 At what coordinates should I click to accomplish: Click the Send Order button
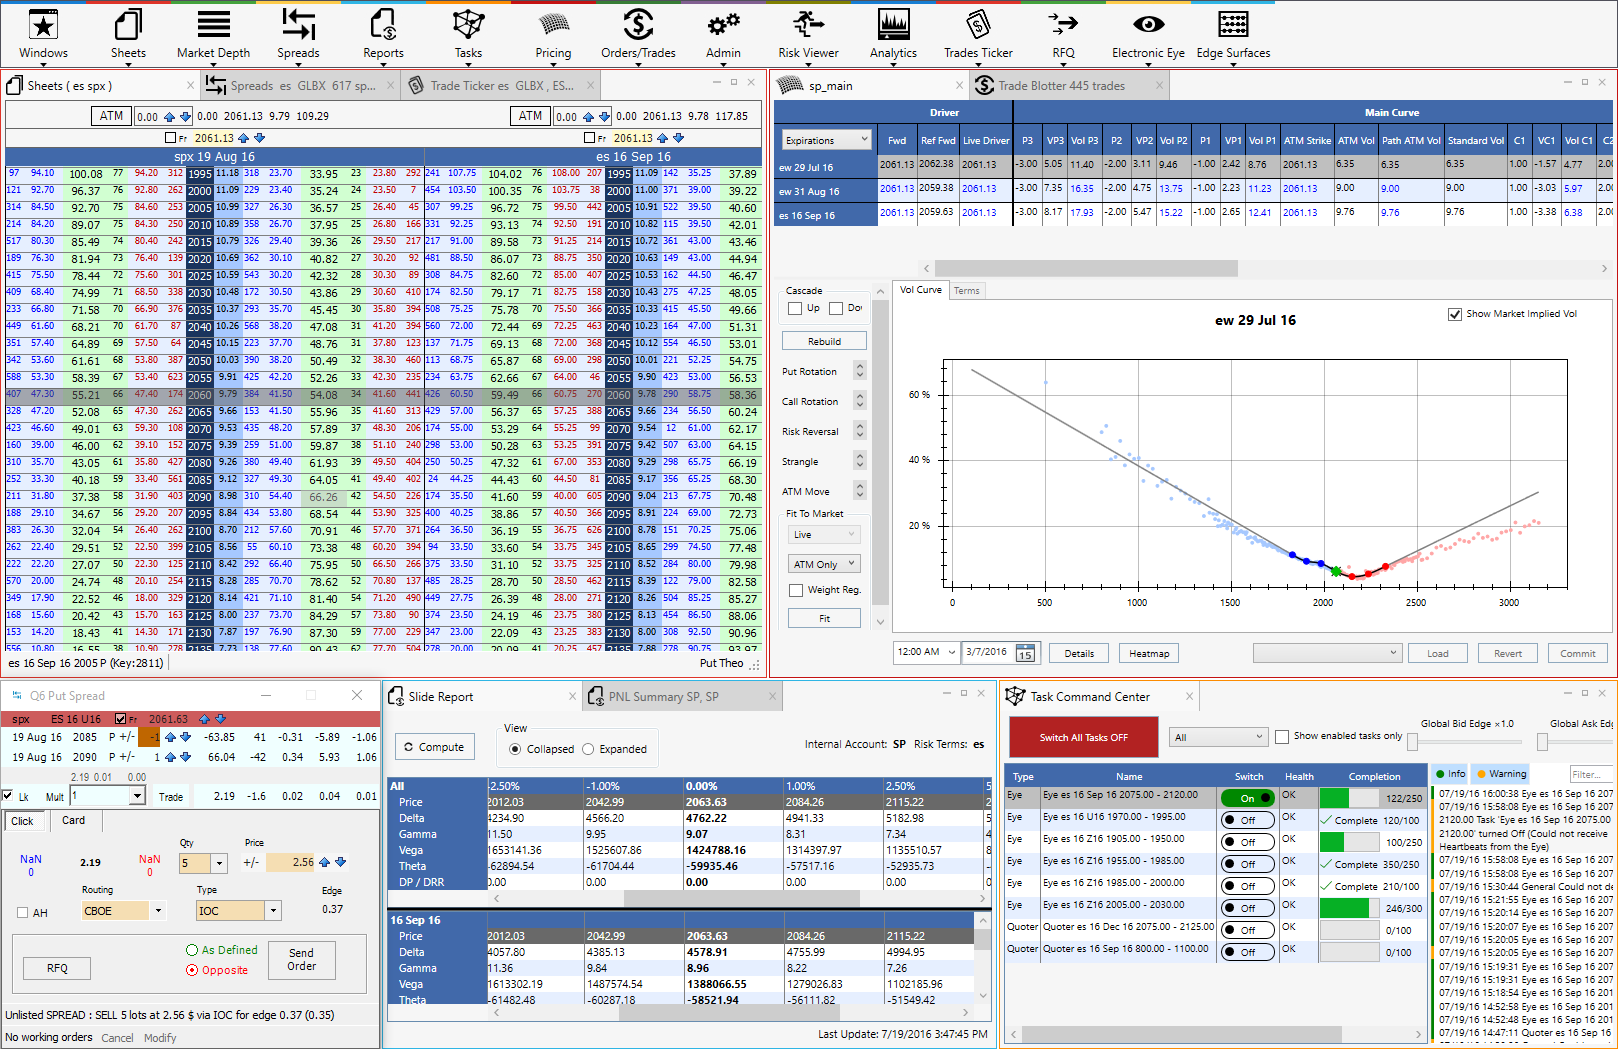[x=301, y=960]
